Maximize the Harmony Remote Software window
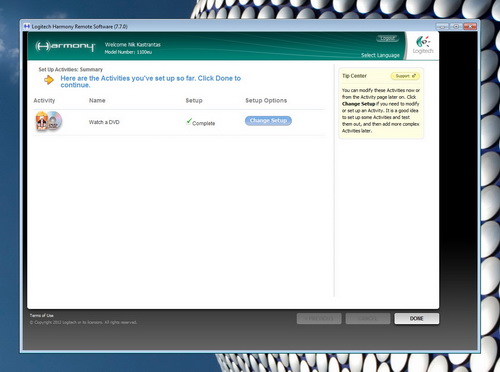This screenshot has width=500, height=372. point(456,26)
